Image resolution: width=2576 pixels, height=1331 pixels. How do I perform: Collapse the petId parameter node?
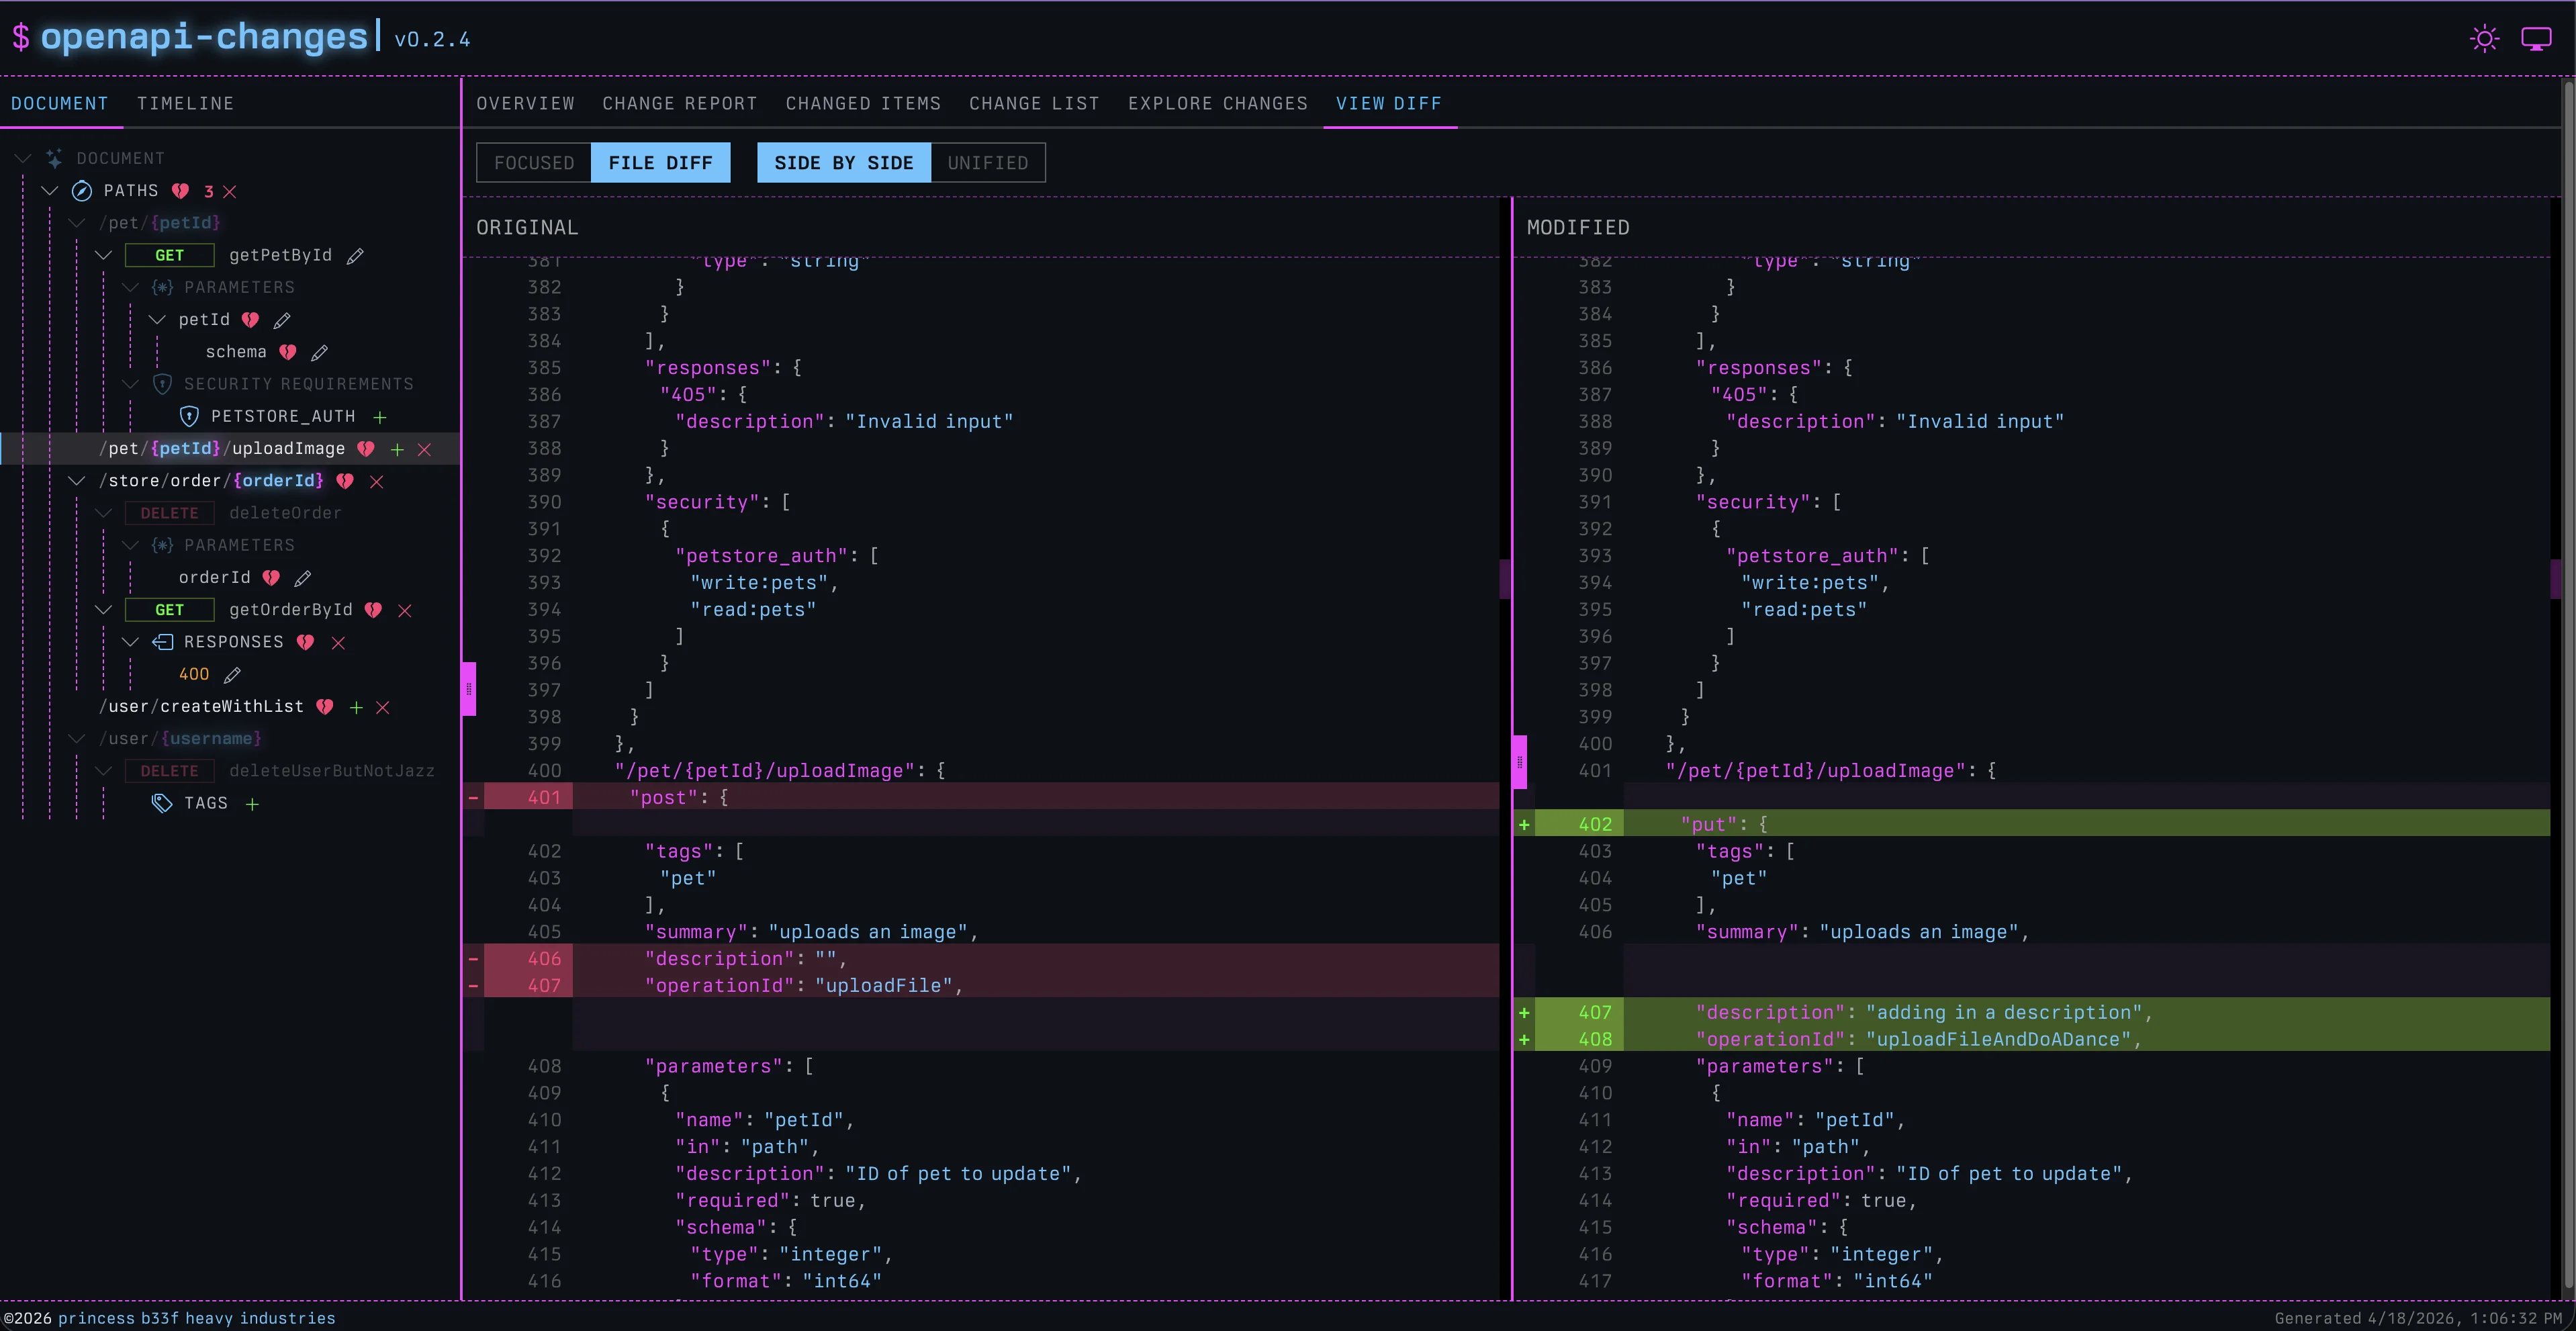tap(157, 320)
